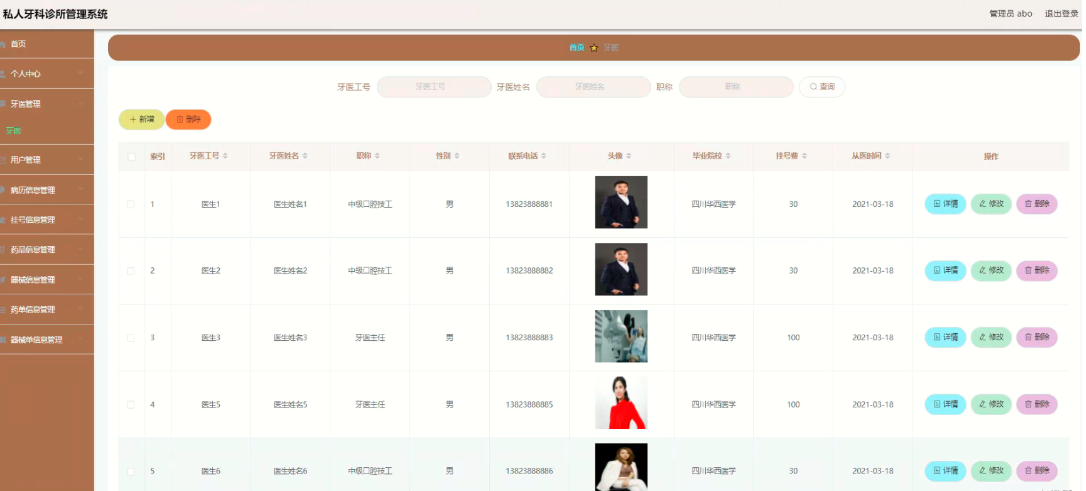Click the pink 删除 for 医生1
1086x491 pixels.
tap(1037, 204)
